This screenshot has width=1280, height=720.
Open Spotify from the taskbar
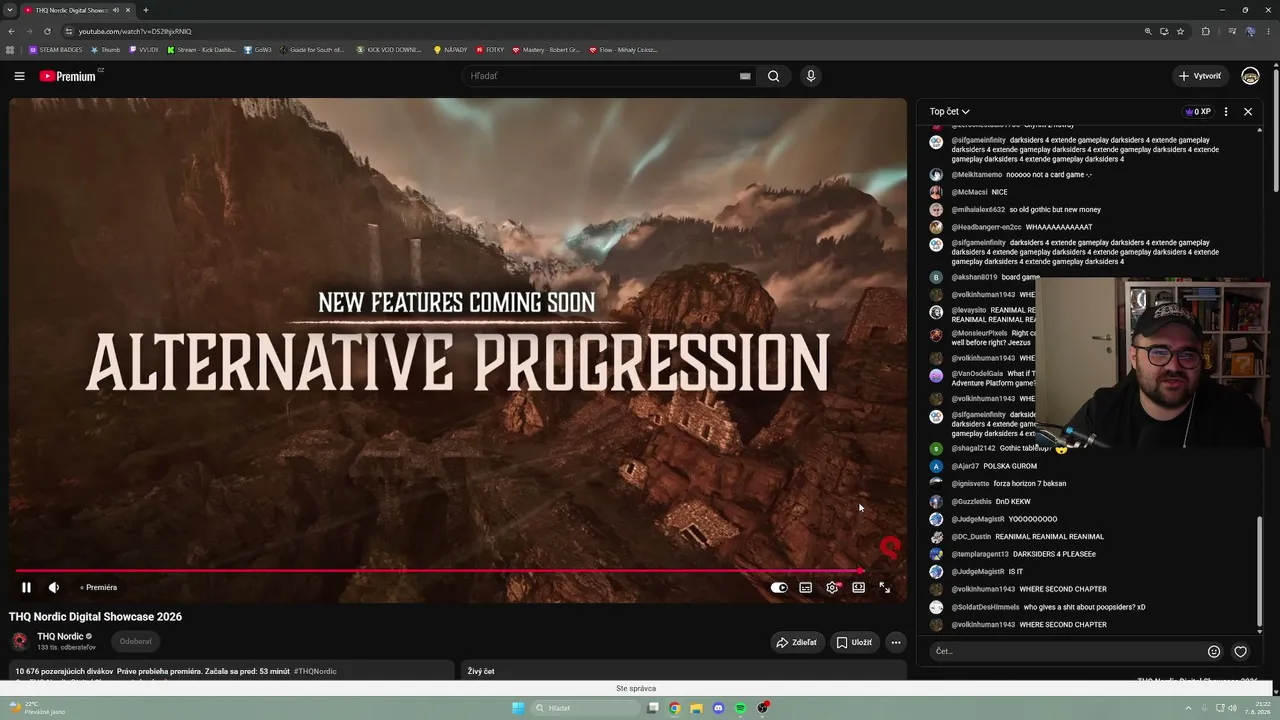(x=740, y=708)
